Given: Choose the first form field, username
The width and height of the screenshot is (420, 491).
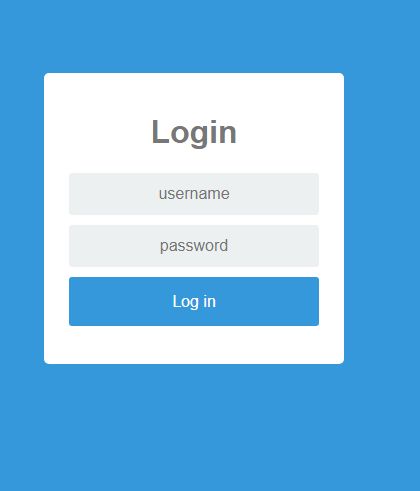Looking at the screenshot, I should click(194, 194).
